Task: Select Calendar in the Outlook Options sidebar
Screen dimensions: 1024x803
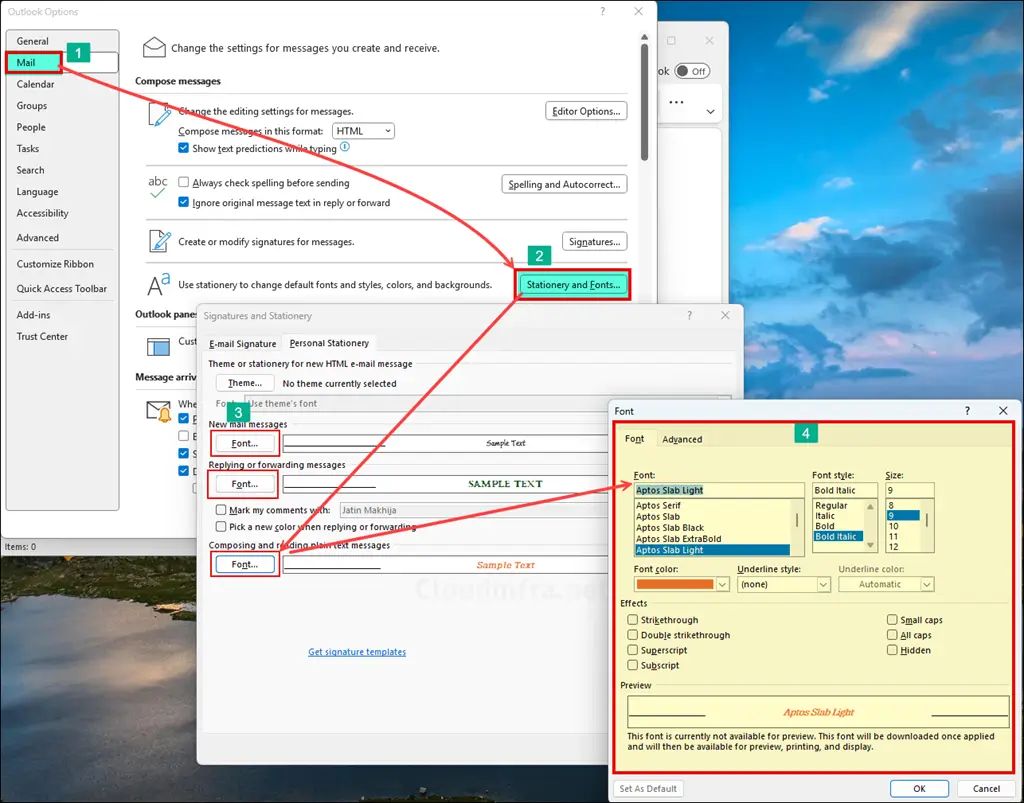Action: 36,84
